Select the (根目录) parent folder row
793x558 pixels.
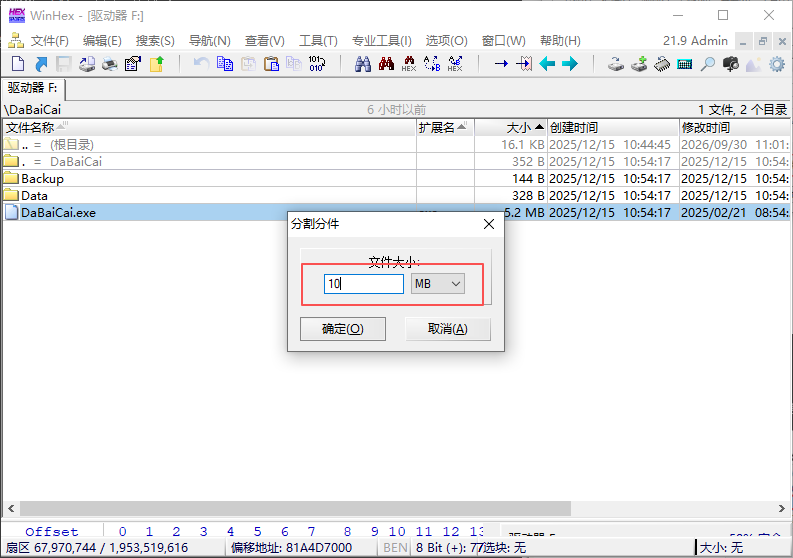click(x=396, y=145)
